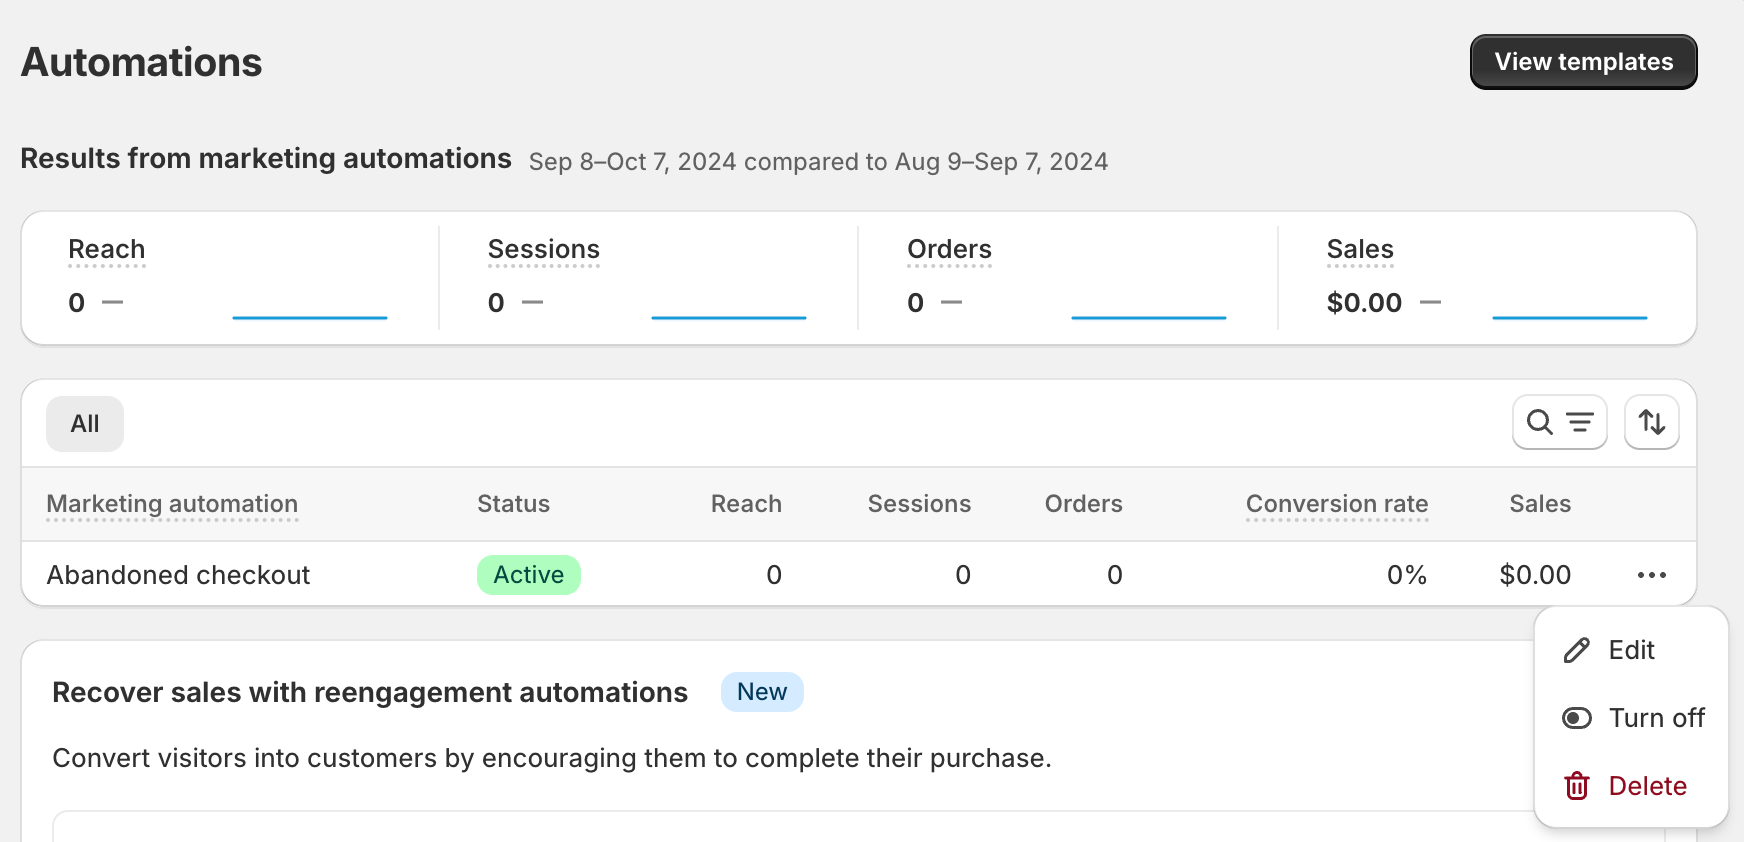Click the blue New badge
This screenshot has width=1744, height=842.
pyautogui.click(x=761, y=692)
